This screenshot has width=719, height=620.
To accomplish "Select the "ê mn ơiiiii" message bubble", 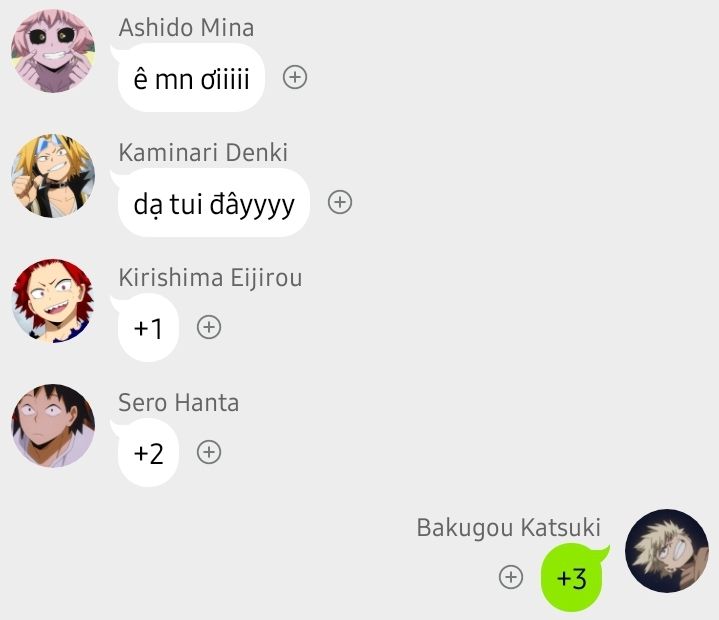I will pyautogui.click(x=191, y=78).
